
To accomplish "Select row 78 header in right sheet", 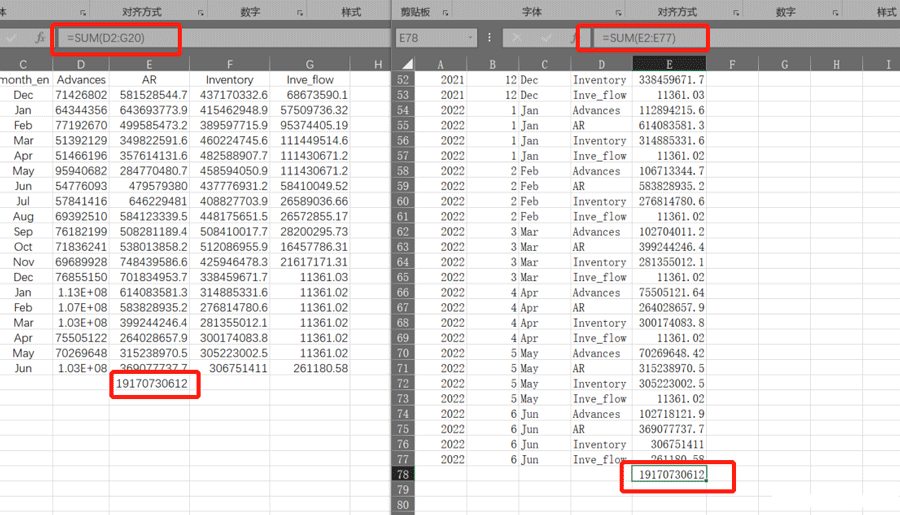I will 404,475.
